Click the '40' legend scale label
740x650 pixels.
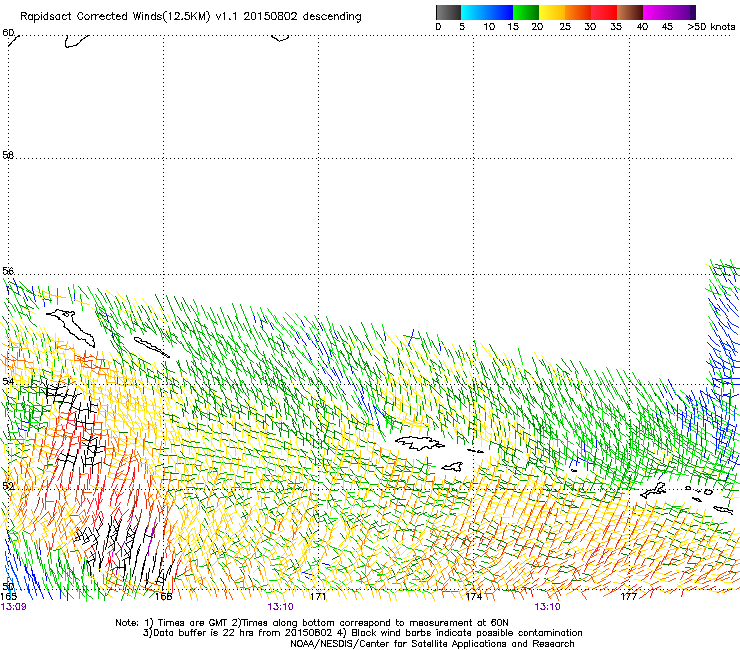[x=642, y=27]
